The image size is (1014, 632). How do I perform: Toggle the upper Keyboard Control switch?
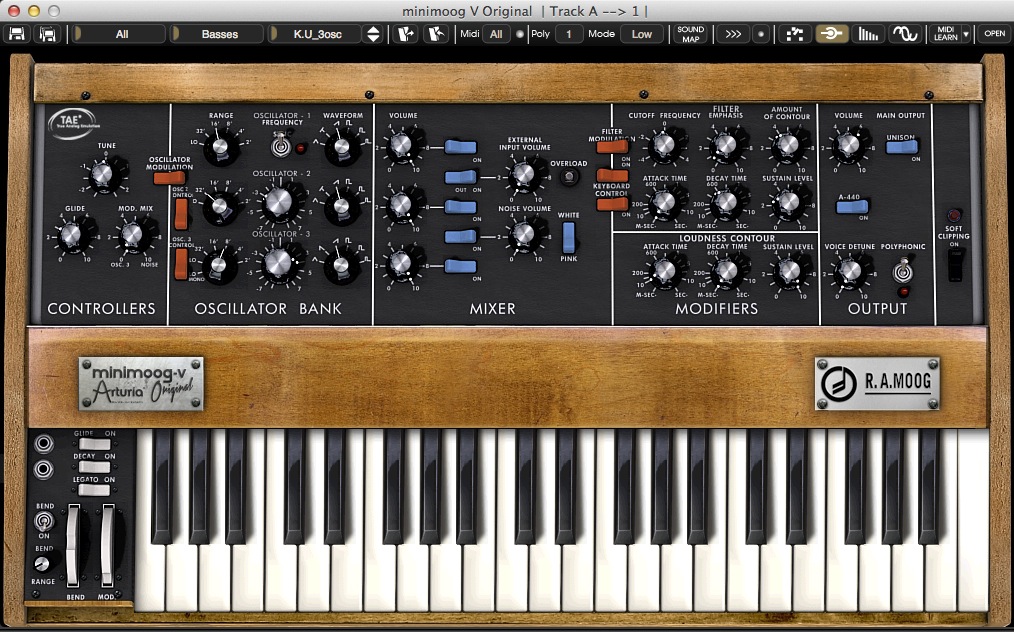coord(612,175)
